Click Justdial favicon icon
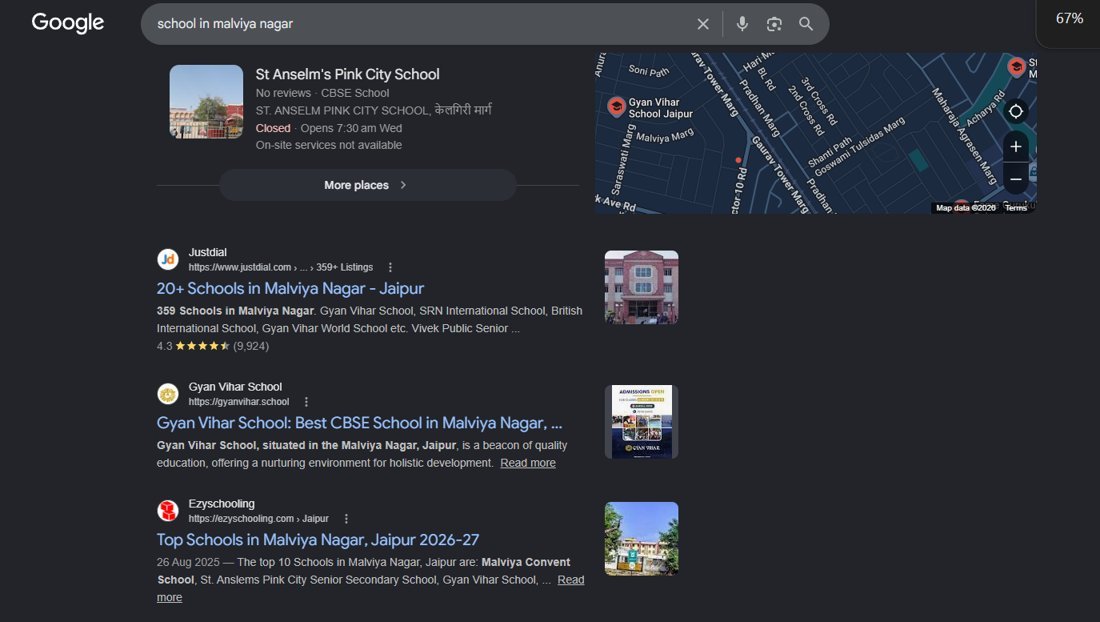Screen dimensions: 1100x622 [x=168, y=259]
